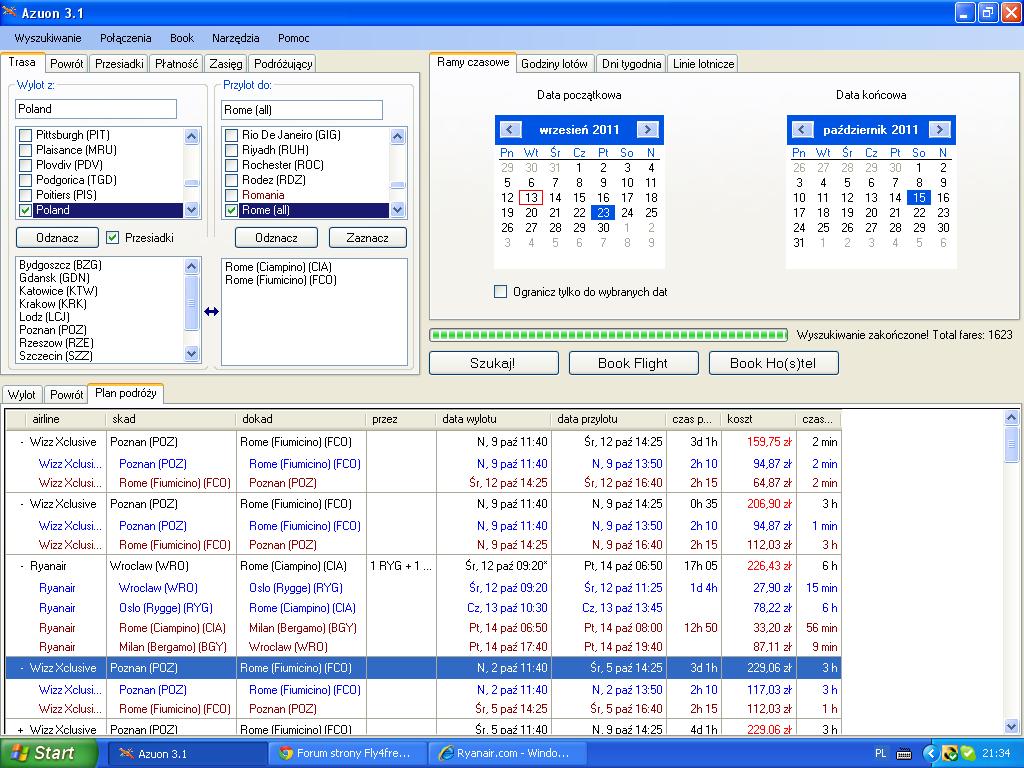1024x768 pixels.
Task: Click the previous month arrow on start calendar
Action: [510, 129]
